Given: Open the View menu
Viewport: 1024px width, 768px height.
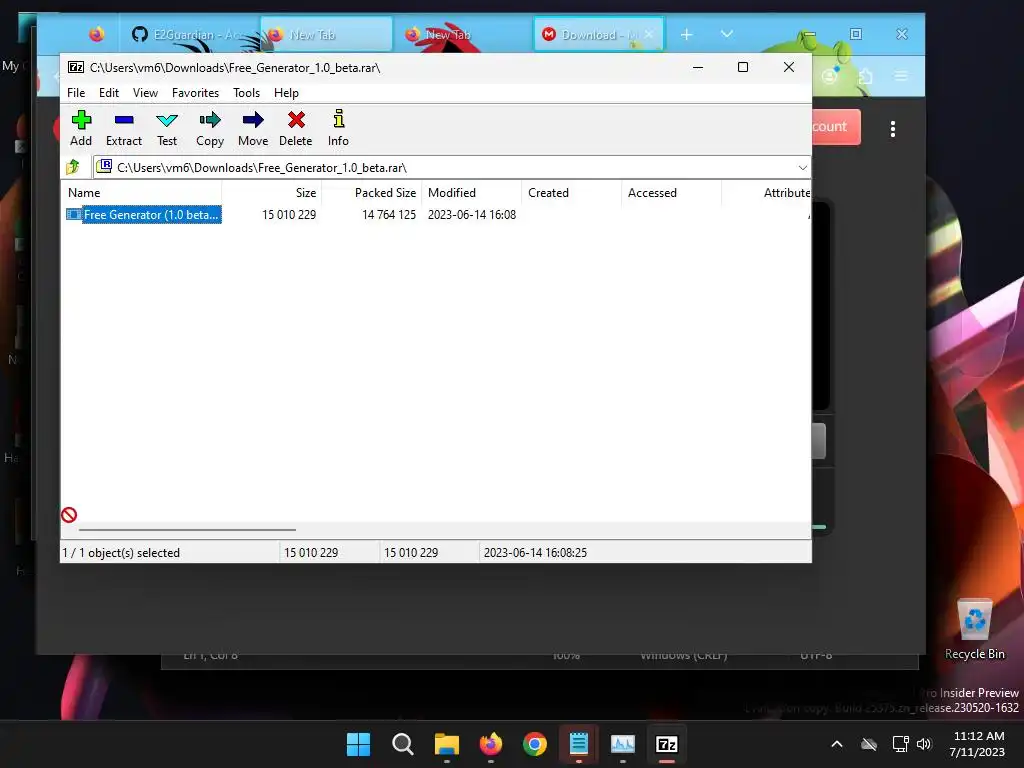Looking at the screenshot, I should click(x=145, y=93).
